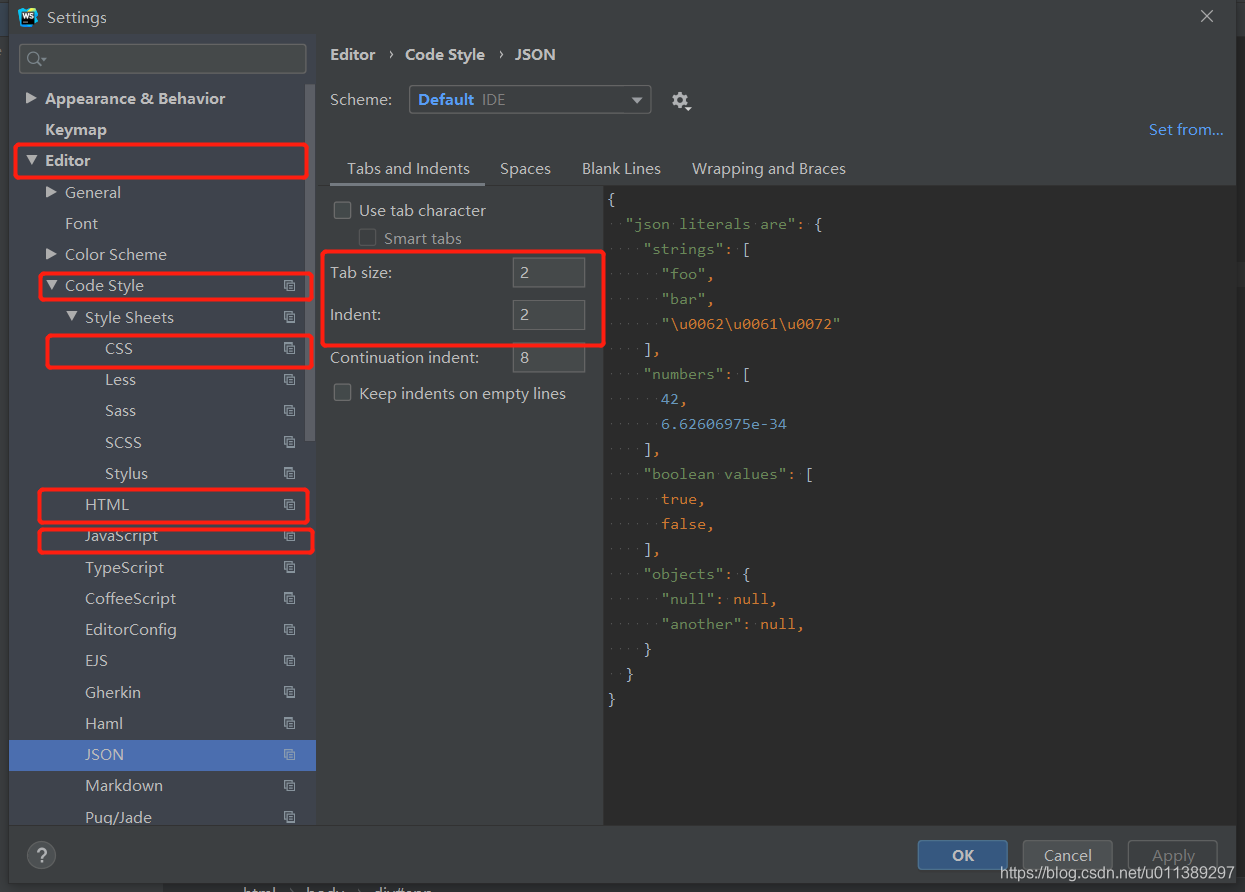Viewport: 1245px width, 892px height.
Task: Enable Keep indents on empty lines
Action: (x=342, y=393)
